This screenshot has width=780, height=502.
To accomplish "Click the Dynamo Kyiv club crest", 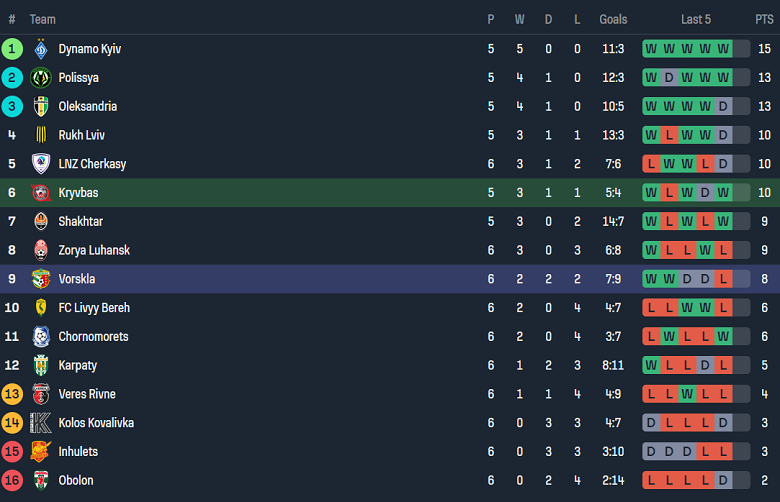I will pos(41,49).
